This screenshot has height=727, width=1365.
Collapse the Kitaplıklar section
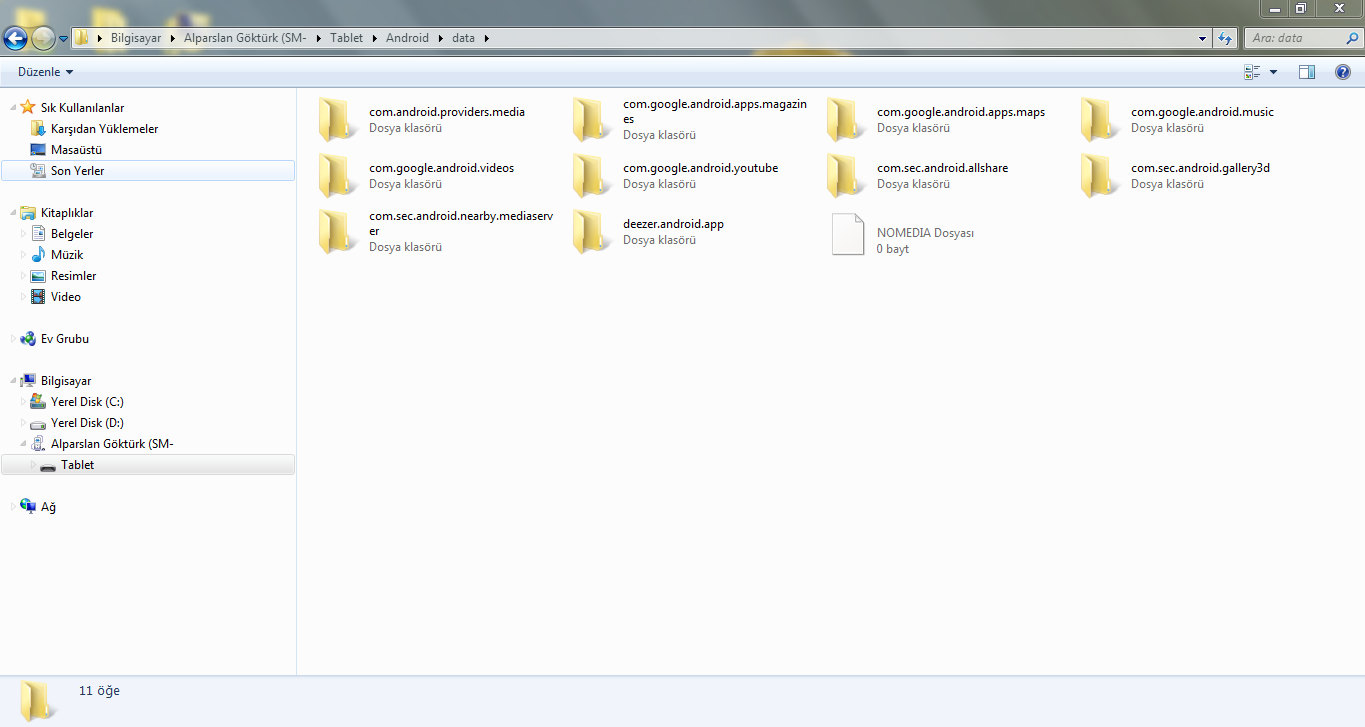pos(12,212)
